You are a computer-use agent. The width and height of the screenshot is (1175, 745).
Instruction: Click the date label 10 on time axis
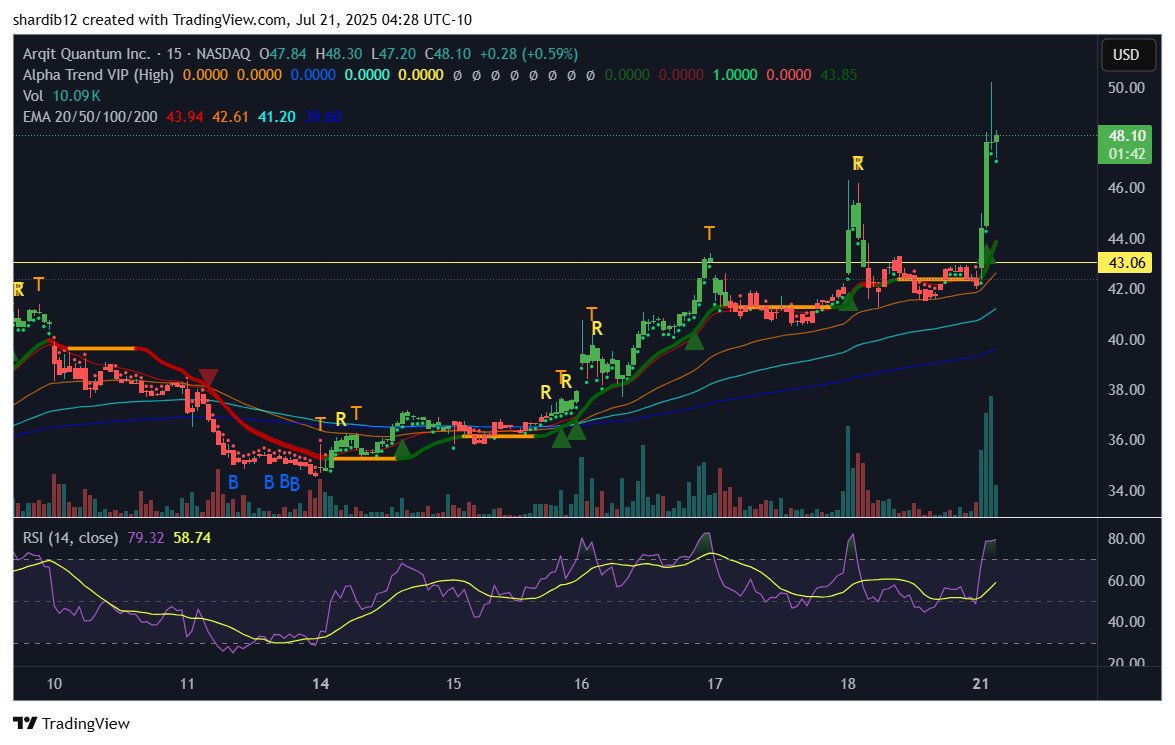[x=54, y=684]
